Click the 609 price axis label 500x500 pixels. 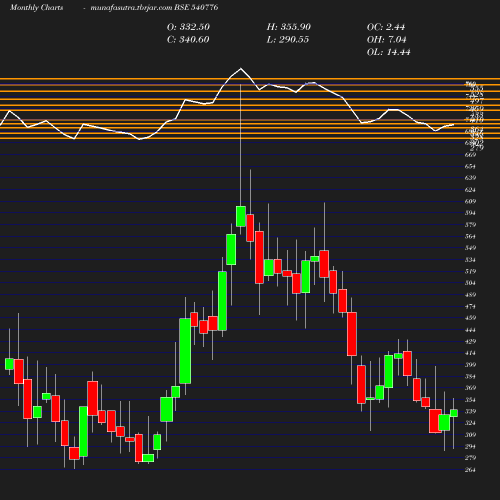[470, 201]
